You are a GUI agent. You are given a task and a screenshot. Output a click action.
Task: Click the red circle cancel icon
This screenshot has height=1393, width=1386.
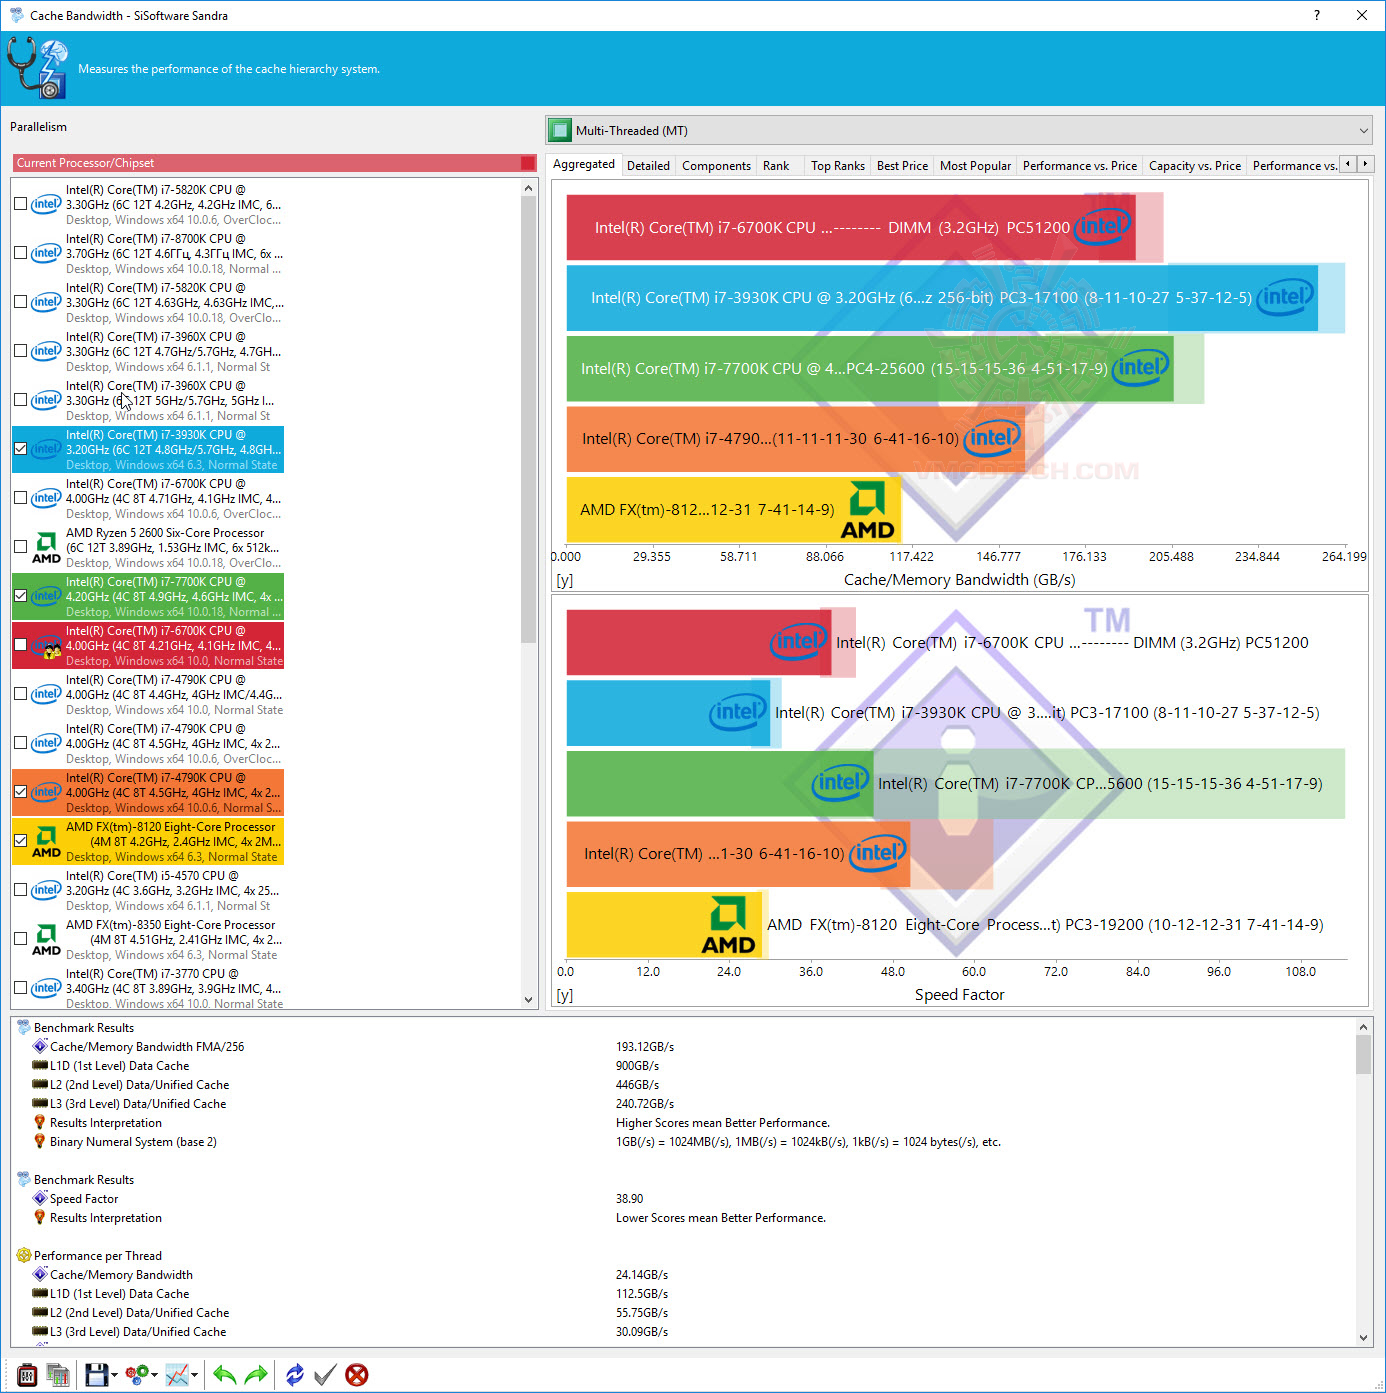coord(357,1375)
